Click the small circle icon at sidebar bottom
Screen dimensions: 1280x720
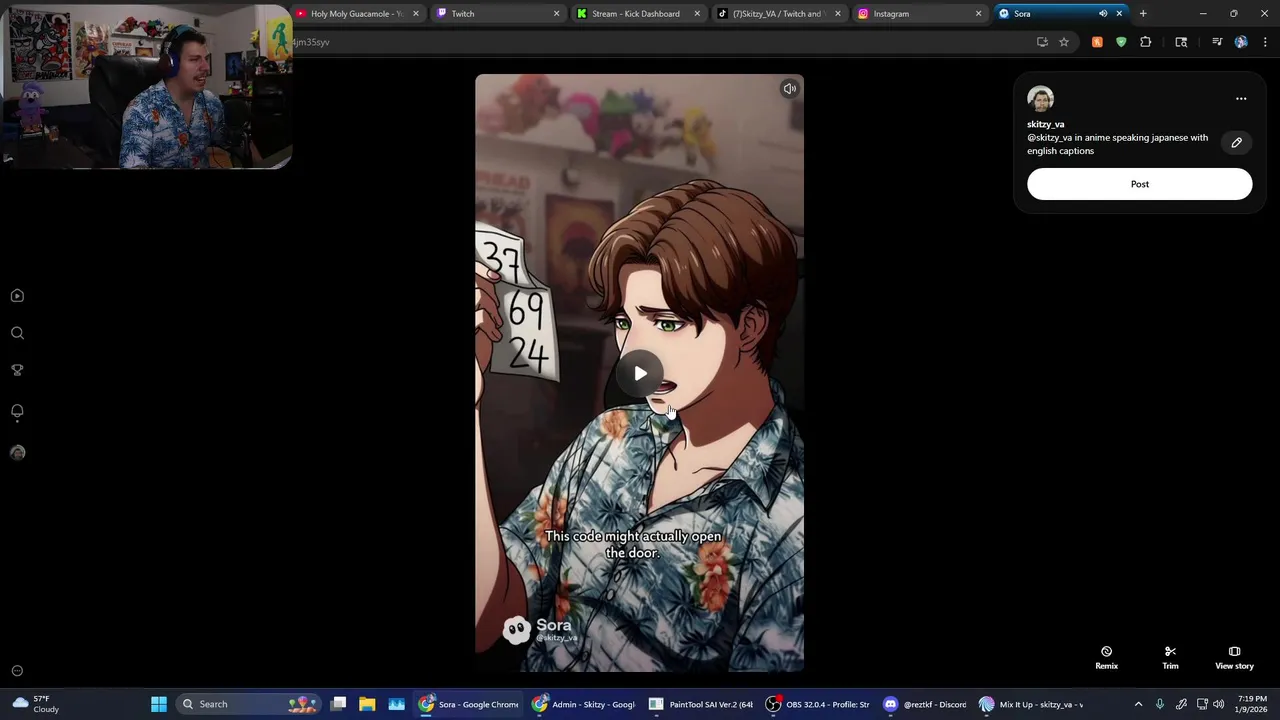(17, 671)
